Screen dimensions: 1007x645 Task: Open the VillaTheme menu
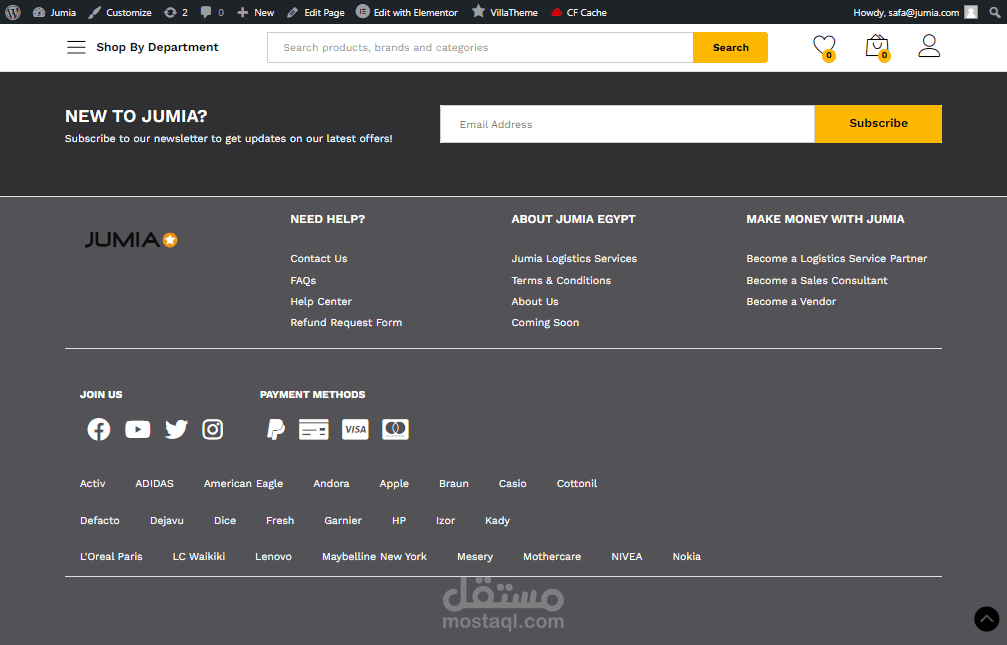coord(505,12)
